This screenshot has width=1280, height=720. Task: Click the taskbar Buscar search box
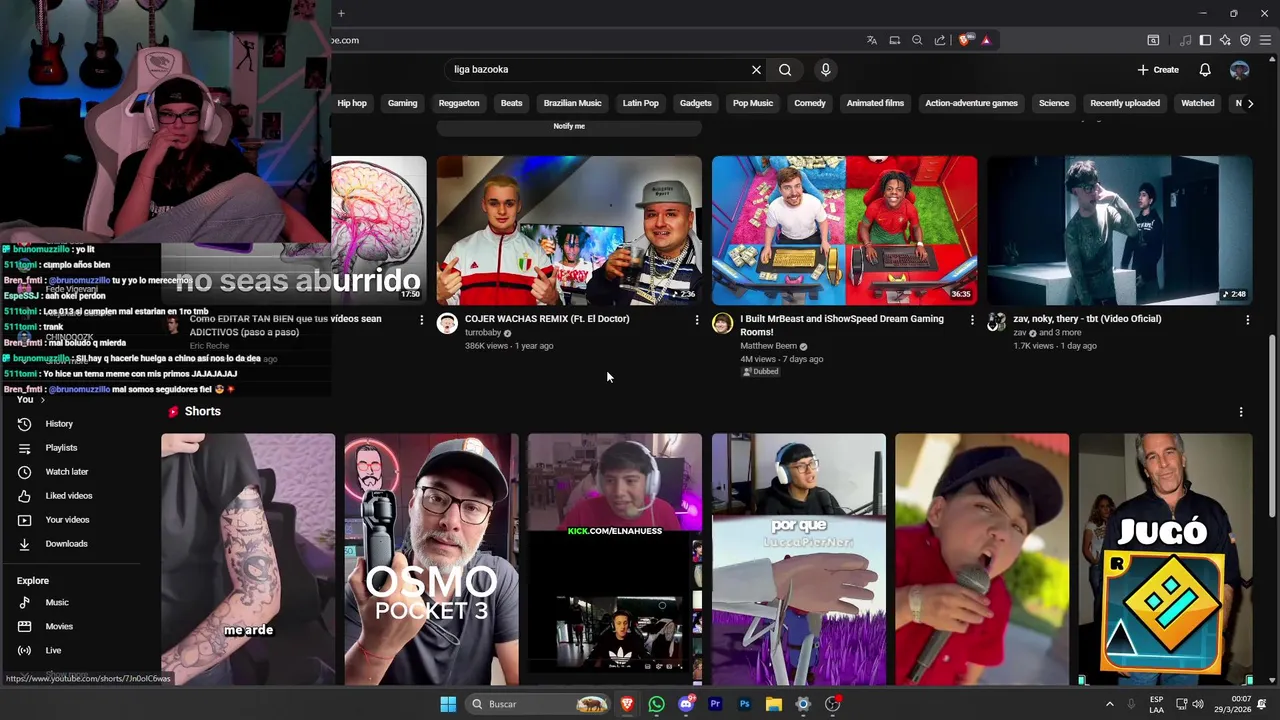538,704
